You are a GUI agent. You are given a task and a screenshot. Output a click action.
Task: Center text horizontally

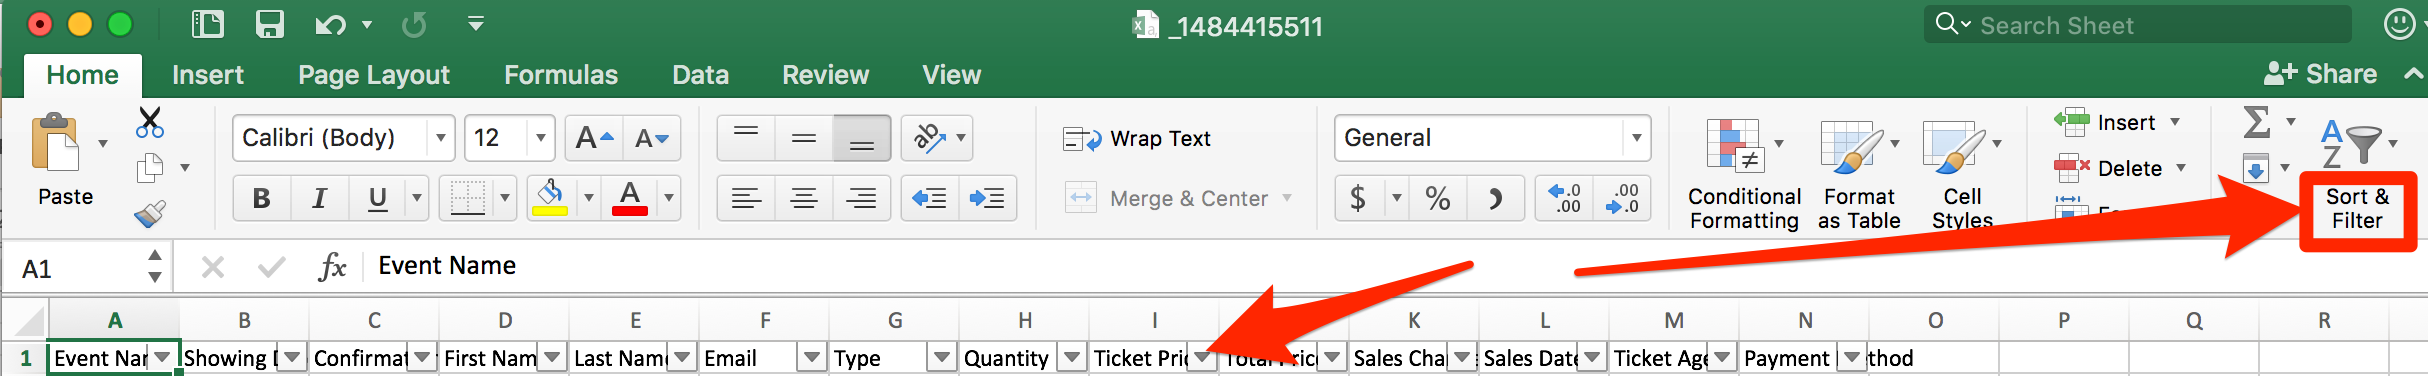click(804, 198)
